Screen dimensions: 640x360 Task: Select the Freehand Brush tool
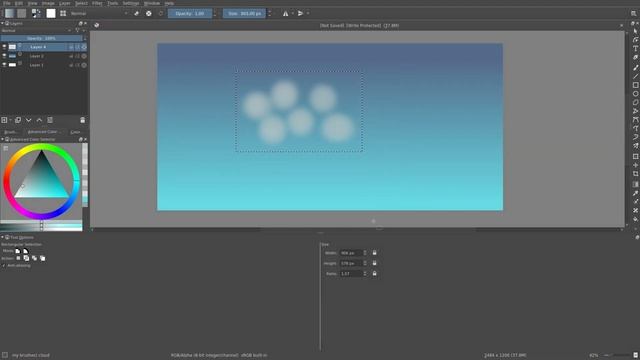[636, 67]
